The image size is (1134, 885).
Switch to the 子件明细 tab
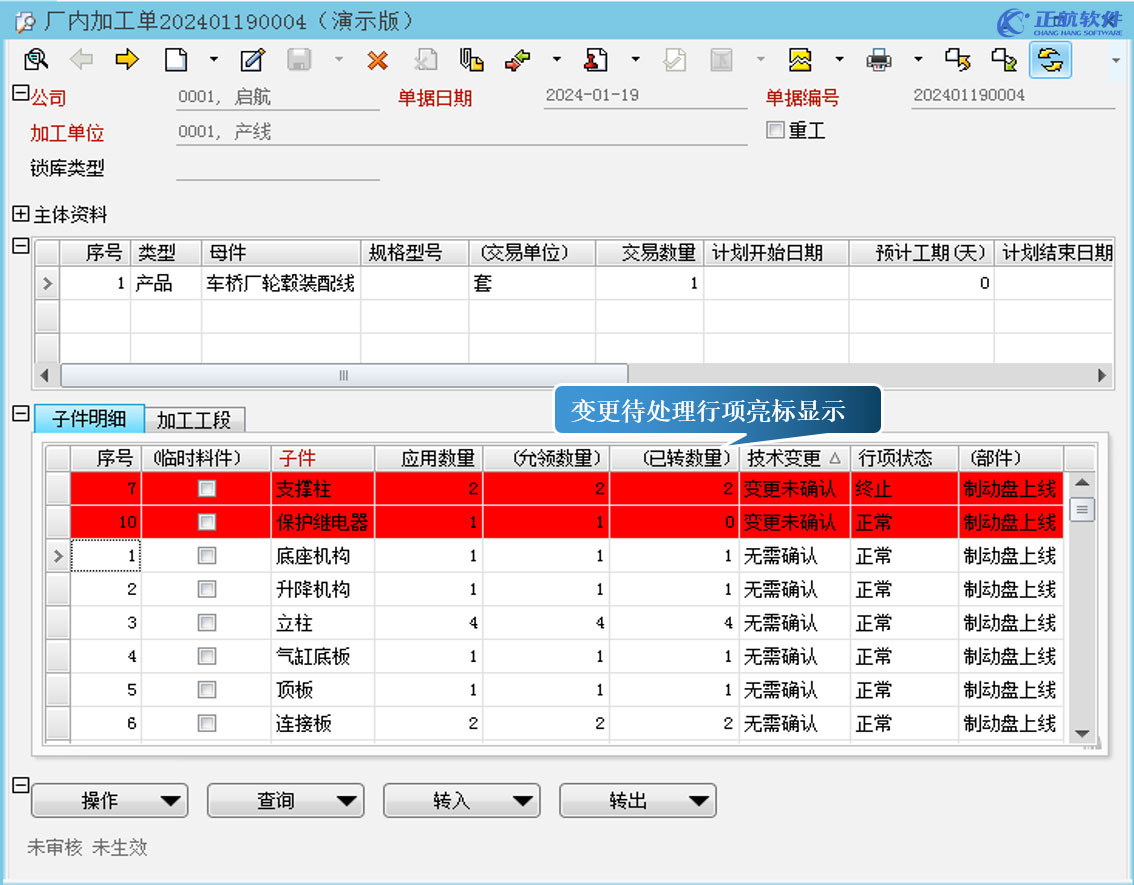[89, 419]
